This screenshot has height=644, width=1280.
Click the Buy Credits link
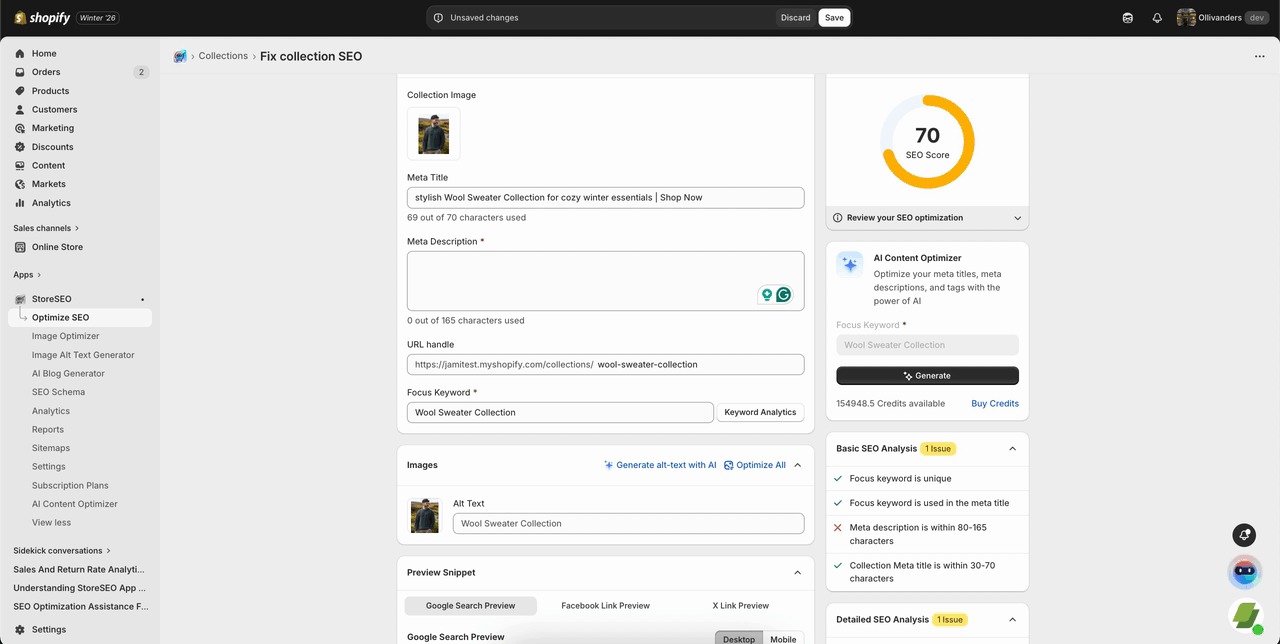click(x=994, y=404)
